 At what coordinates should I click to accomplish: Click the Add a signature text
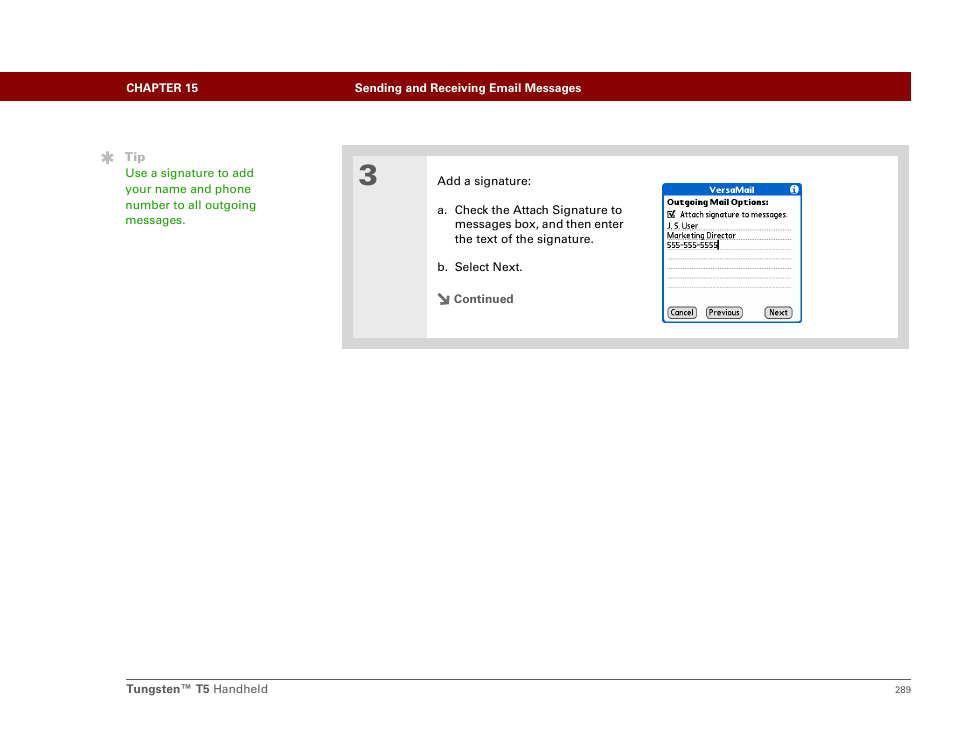pos(484,181)
